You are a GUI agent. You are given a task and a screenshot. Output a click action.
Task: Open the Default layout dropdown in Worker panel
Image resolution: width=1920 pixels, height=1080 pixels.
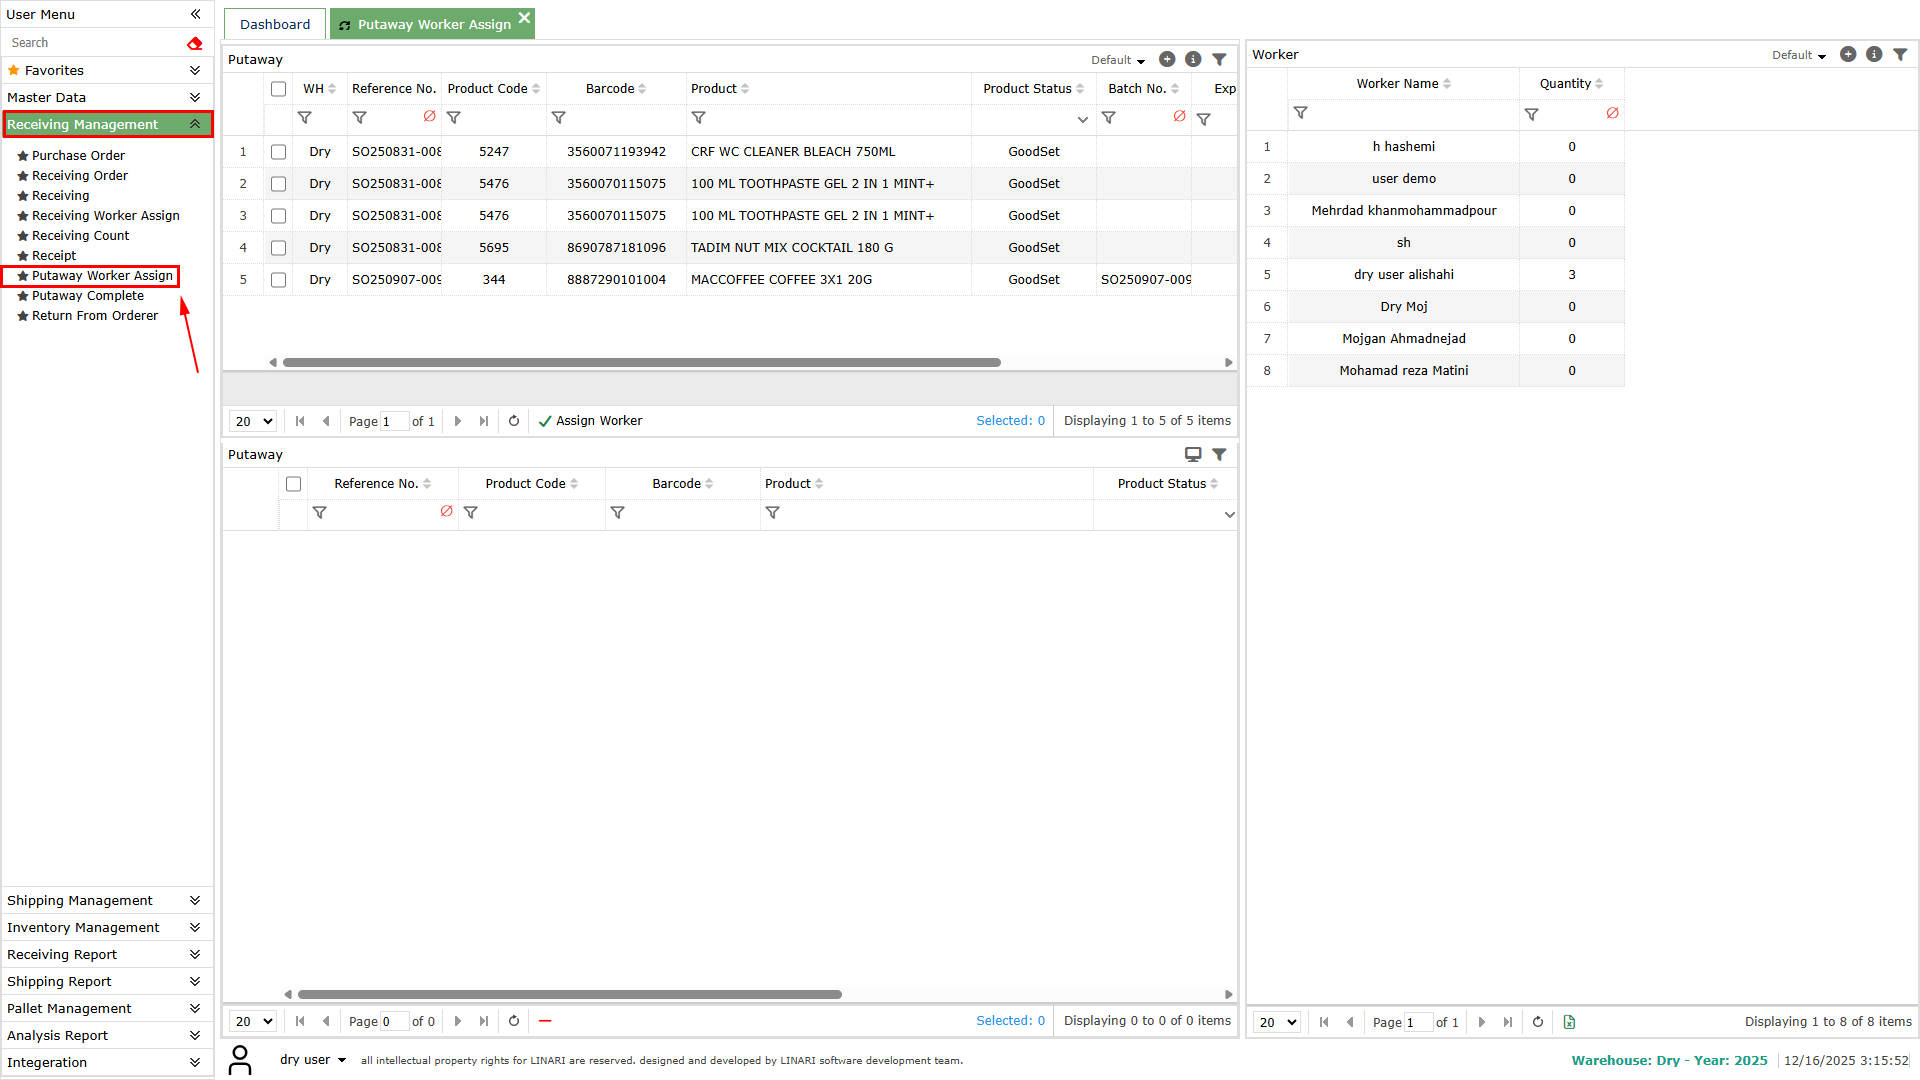click(1799, 55)
